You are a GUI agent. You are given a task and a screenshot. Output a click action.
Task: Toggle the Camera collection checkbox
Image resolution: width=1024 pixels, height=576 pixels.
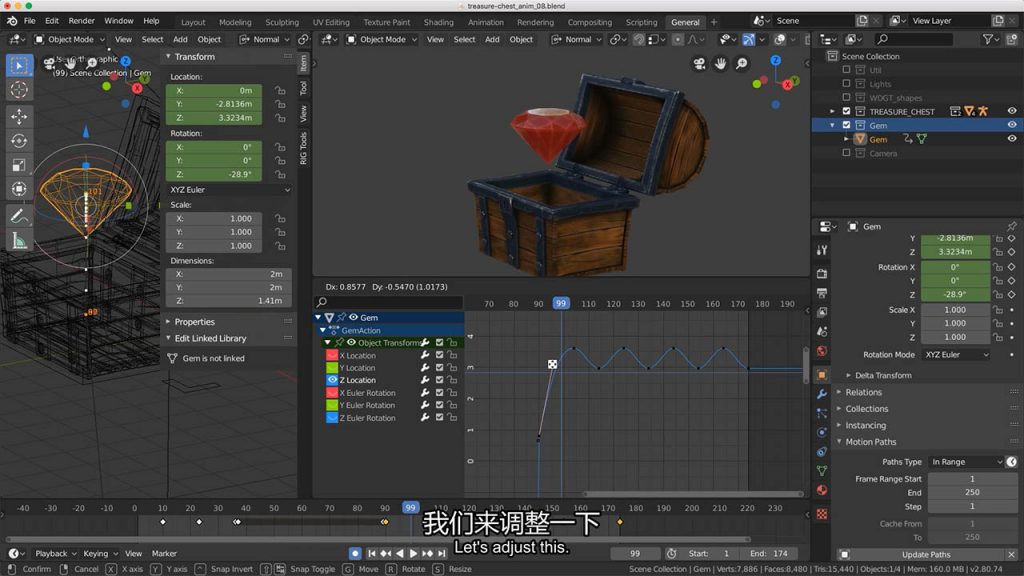(846, 153)
